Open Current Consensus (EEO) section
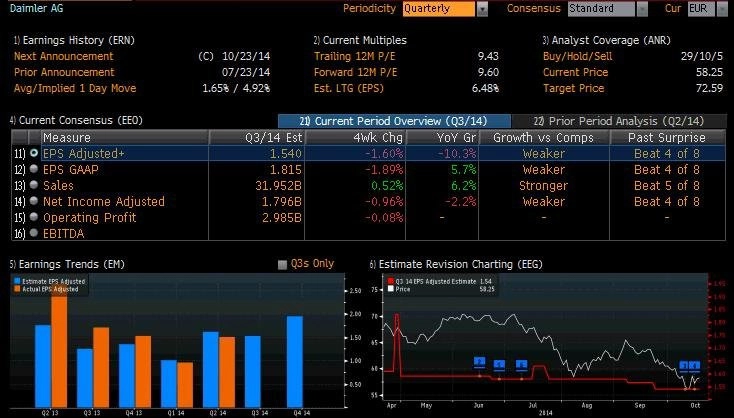This screenshot has height=418, width=734. pyautogui.click(x=76, y=120)
